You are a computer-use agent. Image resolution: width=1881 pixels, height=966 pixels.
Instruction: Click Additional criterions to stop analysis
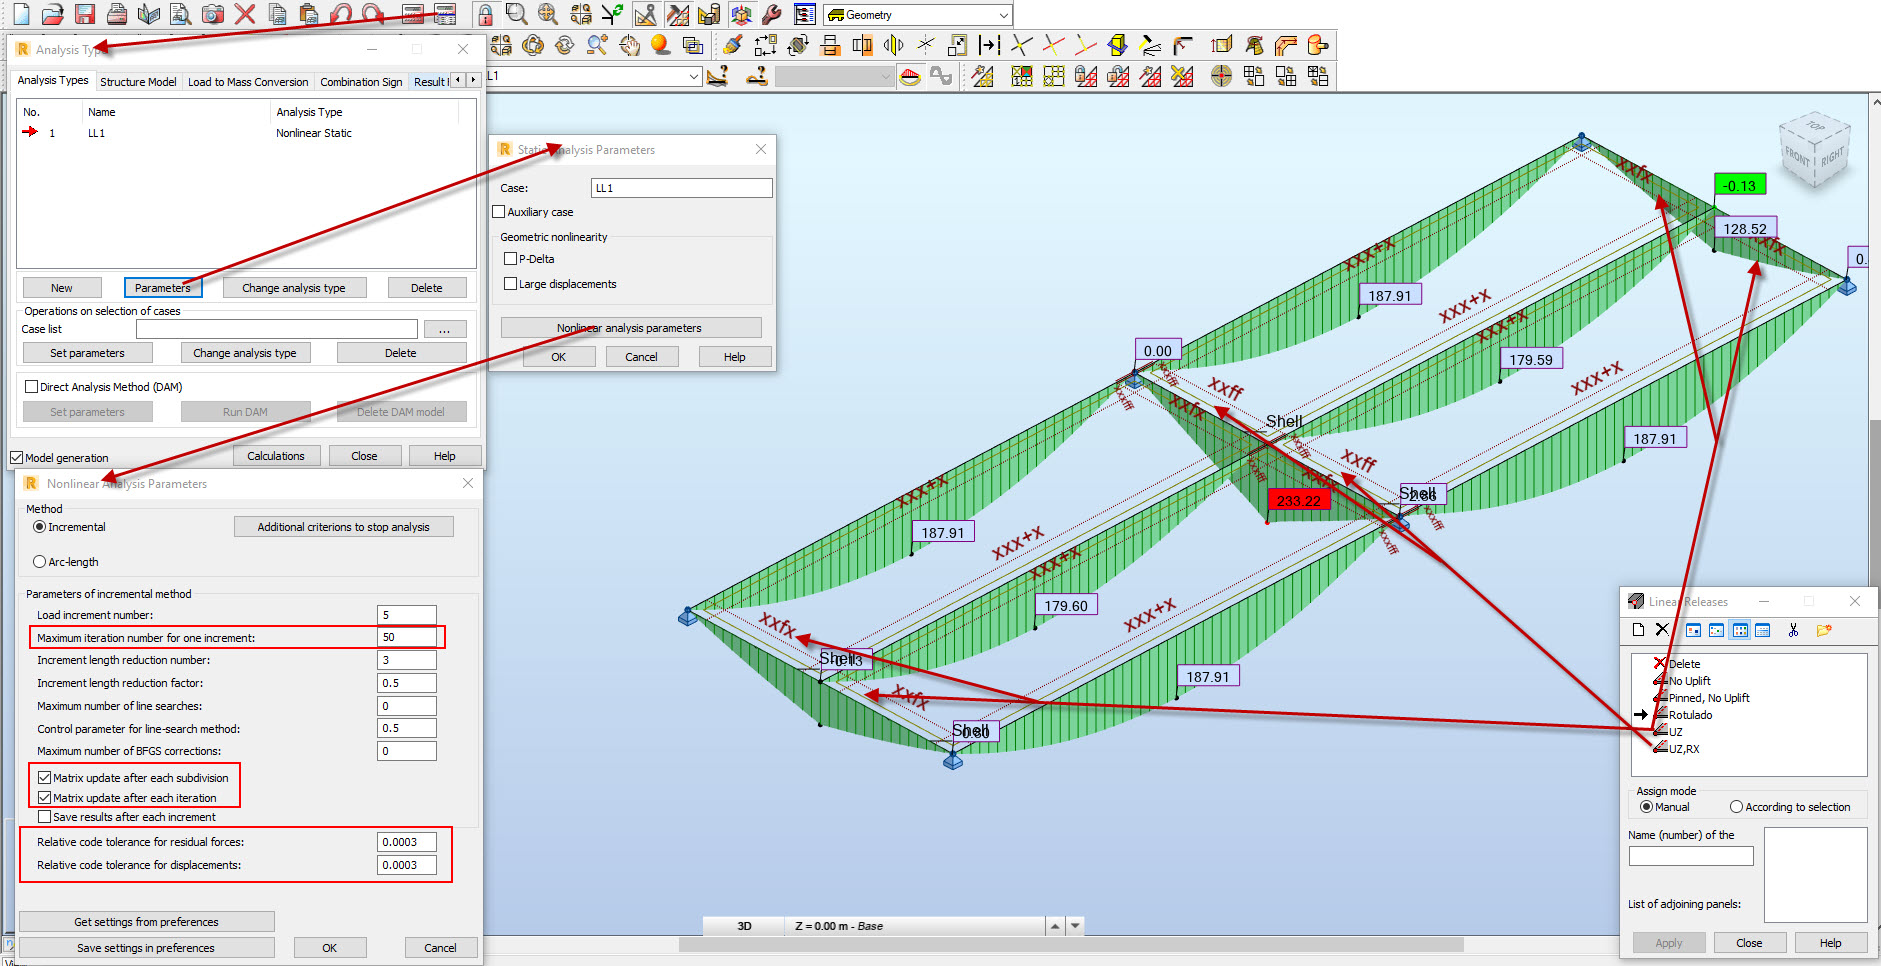(344, 527)
